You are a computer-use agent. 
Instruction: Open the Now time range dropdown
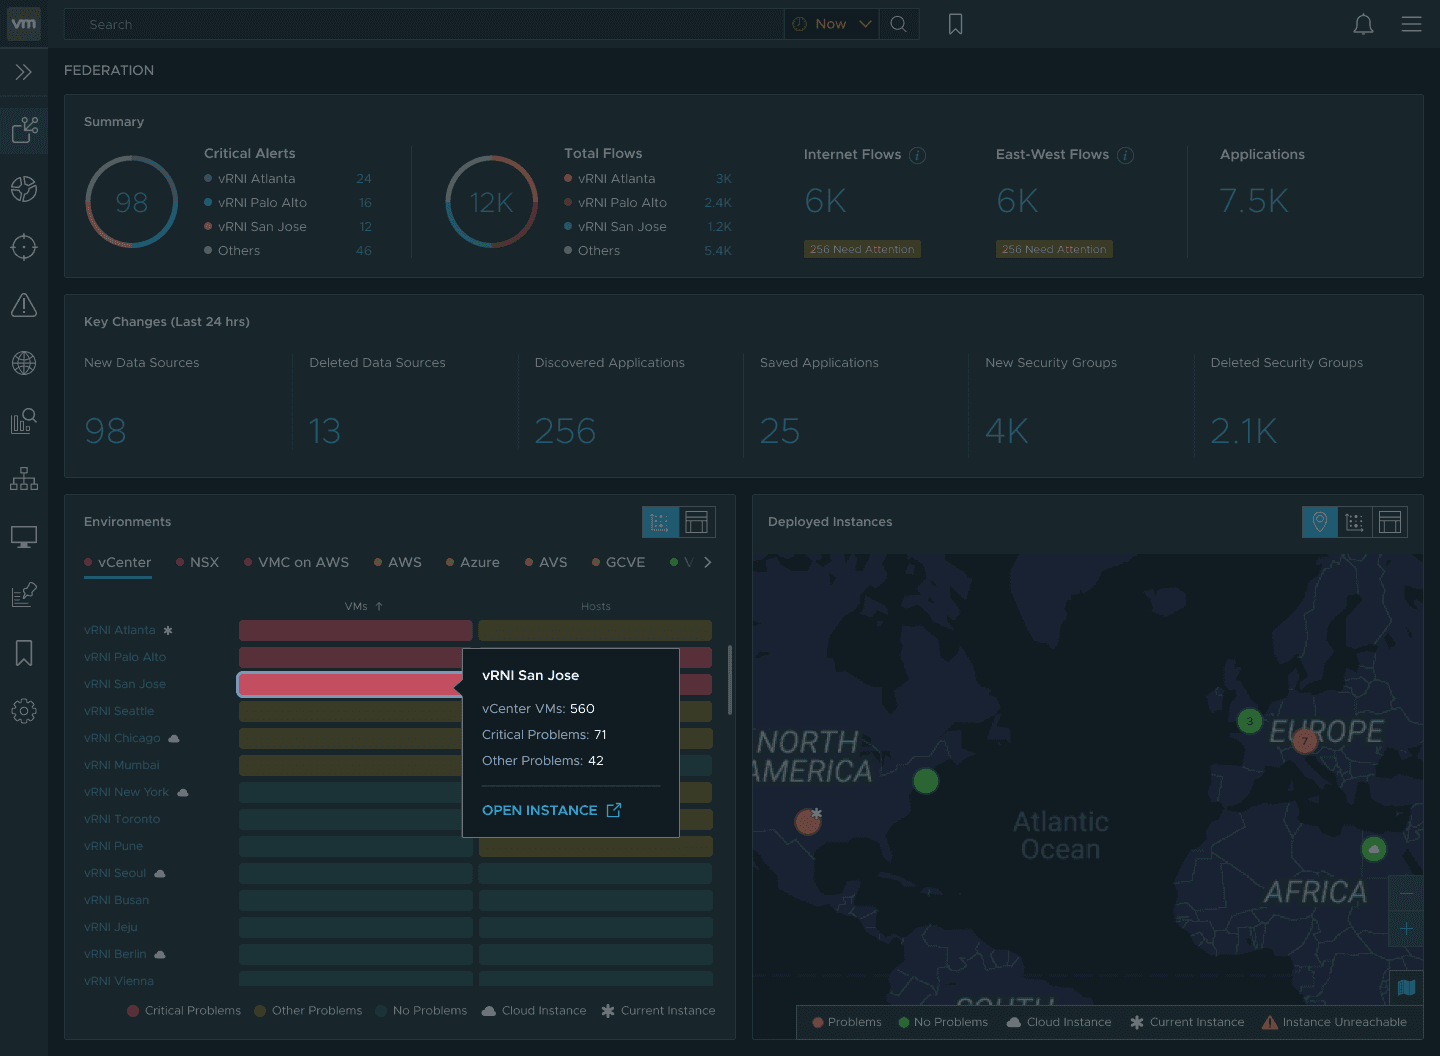[x=832, y=24]
